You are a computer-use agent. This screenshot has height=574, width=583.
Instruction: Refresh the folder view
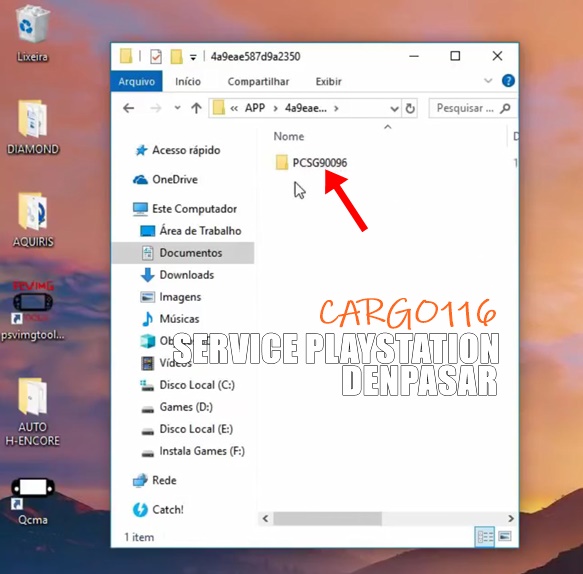410,108
